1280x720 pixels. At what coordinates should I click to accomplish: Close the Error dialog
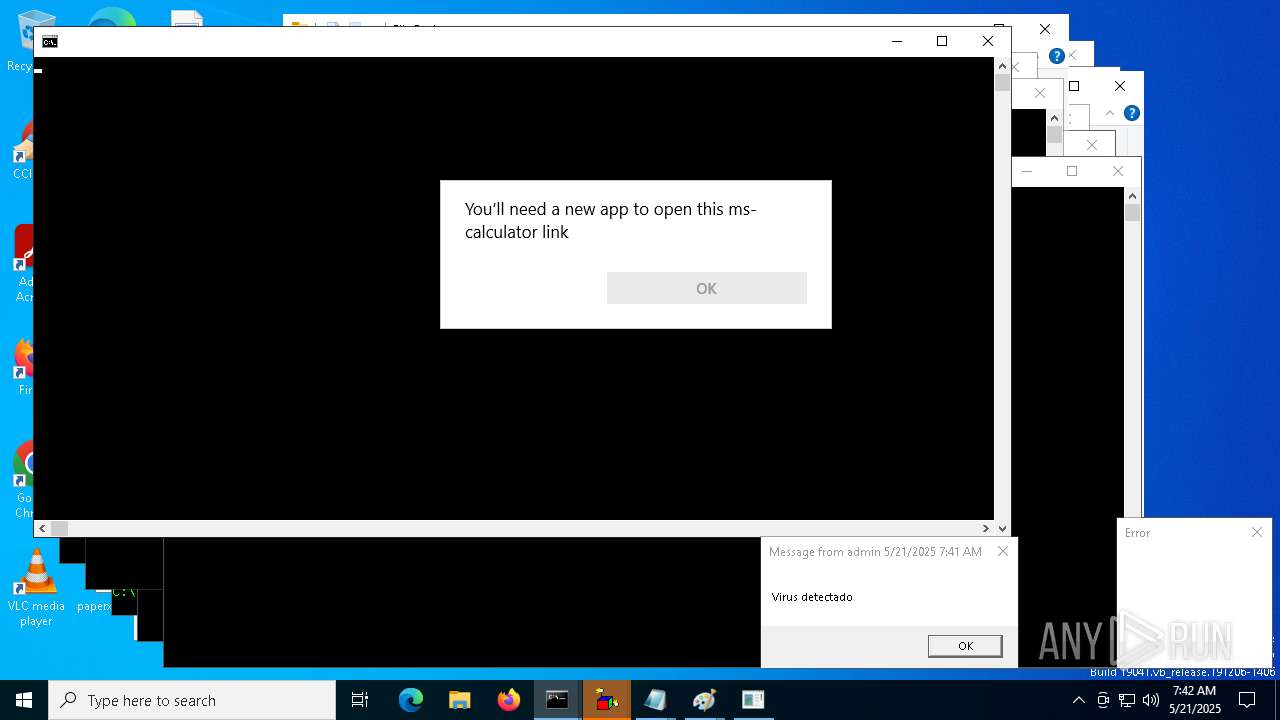(x=1257, y=532)
